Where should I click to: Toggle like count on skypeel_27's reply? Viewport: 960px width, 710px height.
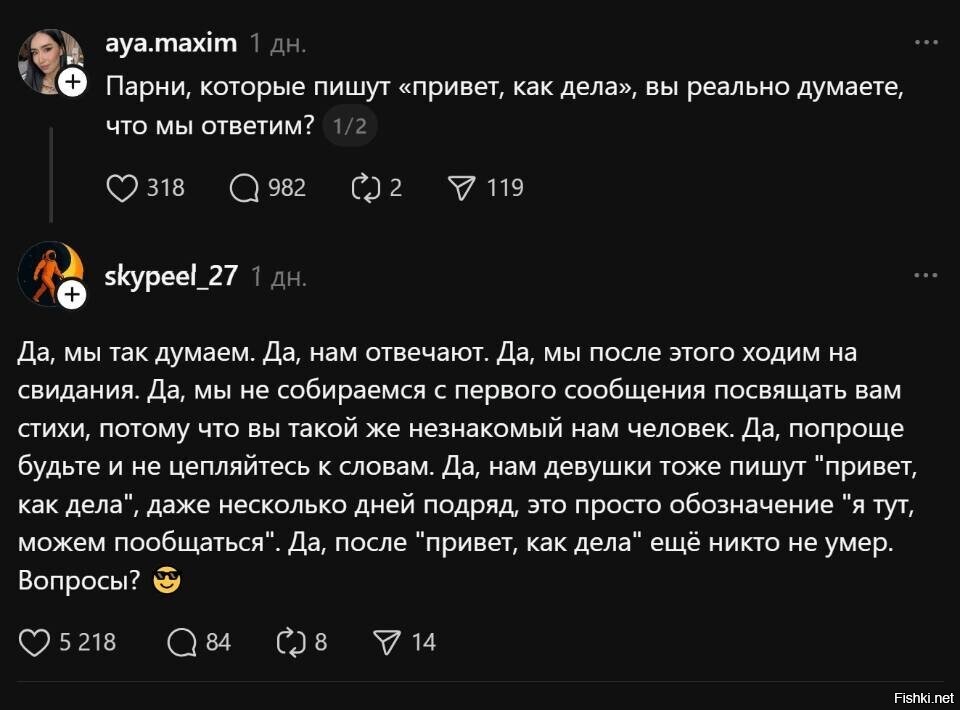tap(87, 643)
